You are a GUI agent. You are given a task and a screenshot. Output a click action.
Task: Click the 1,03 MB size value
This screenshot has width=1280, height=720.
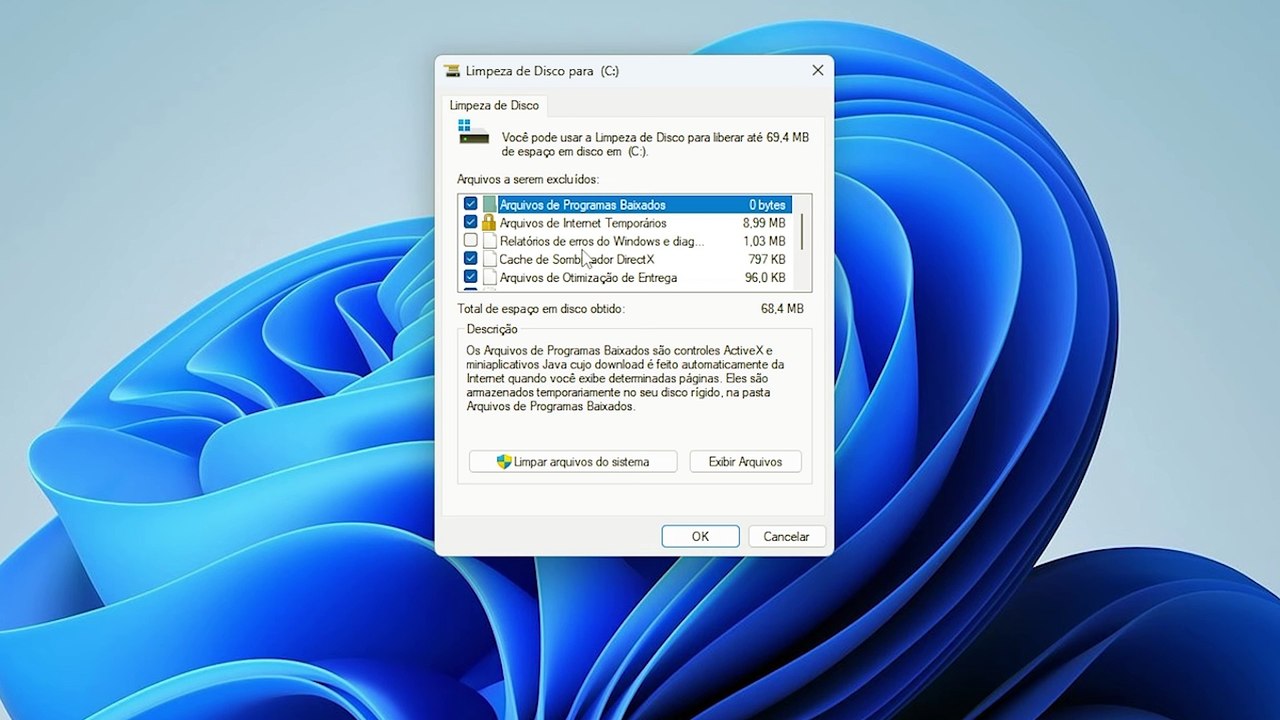click(764, 241)
